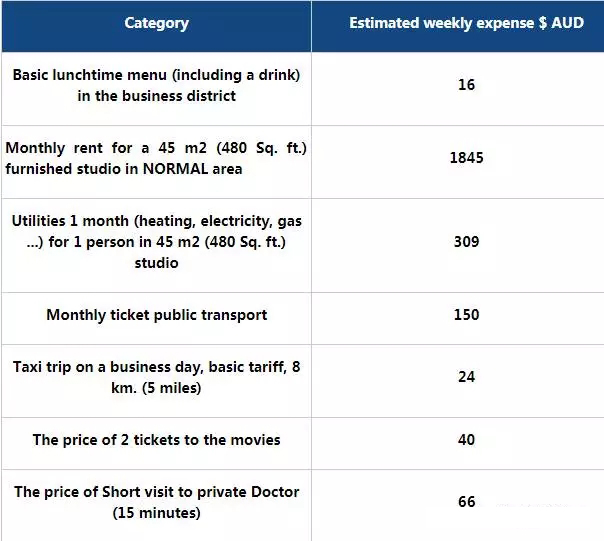The width and height of the screenshot is (604, 541).
Task: Click the Category column header
Action: pyautogui.click(x=156, y=23)
